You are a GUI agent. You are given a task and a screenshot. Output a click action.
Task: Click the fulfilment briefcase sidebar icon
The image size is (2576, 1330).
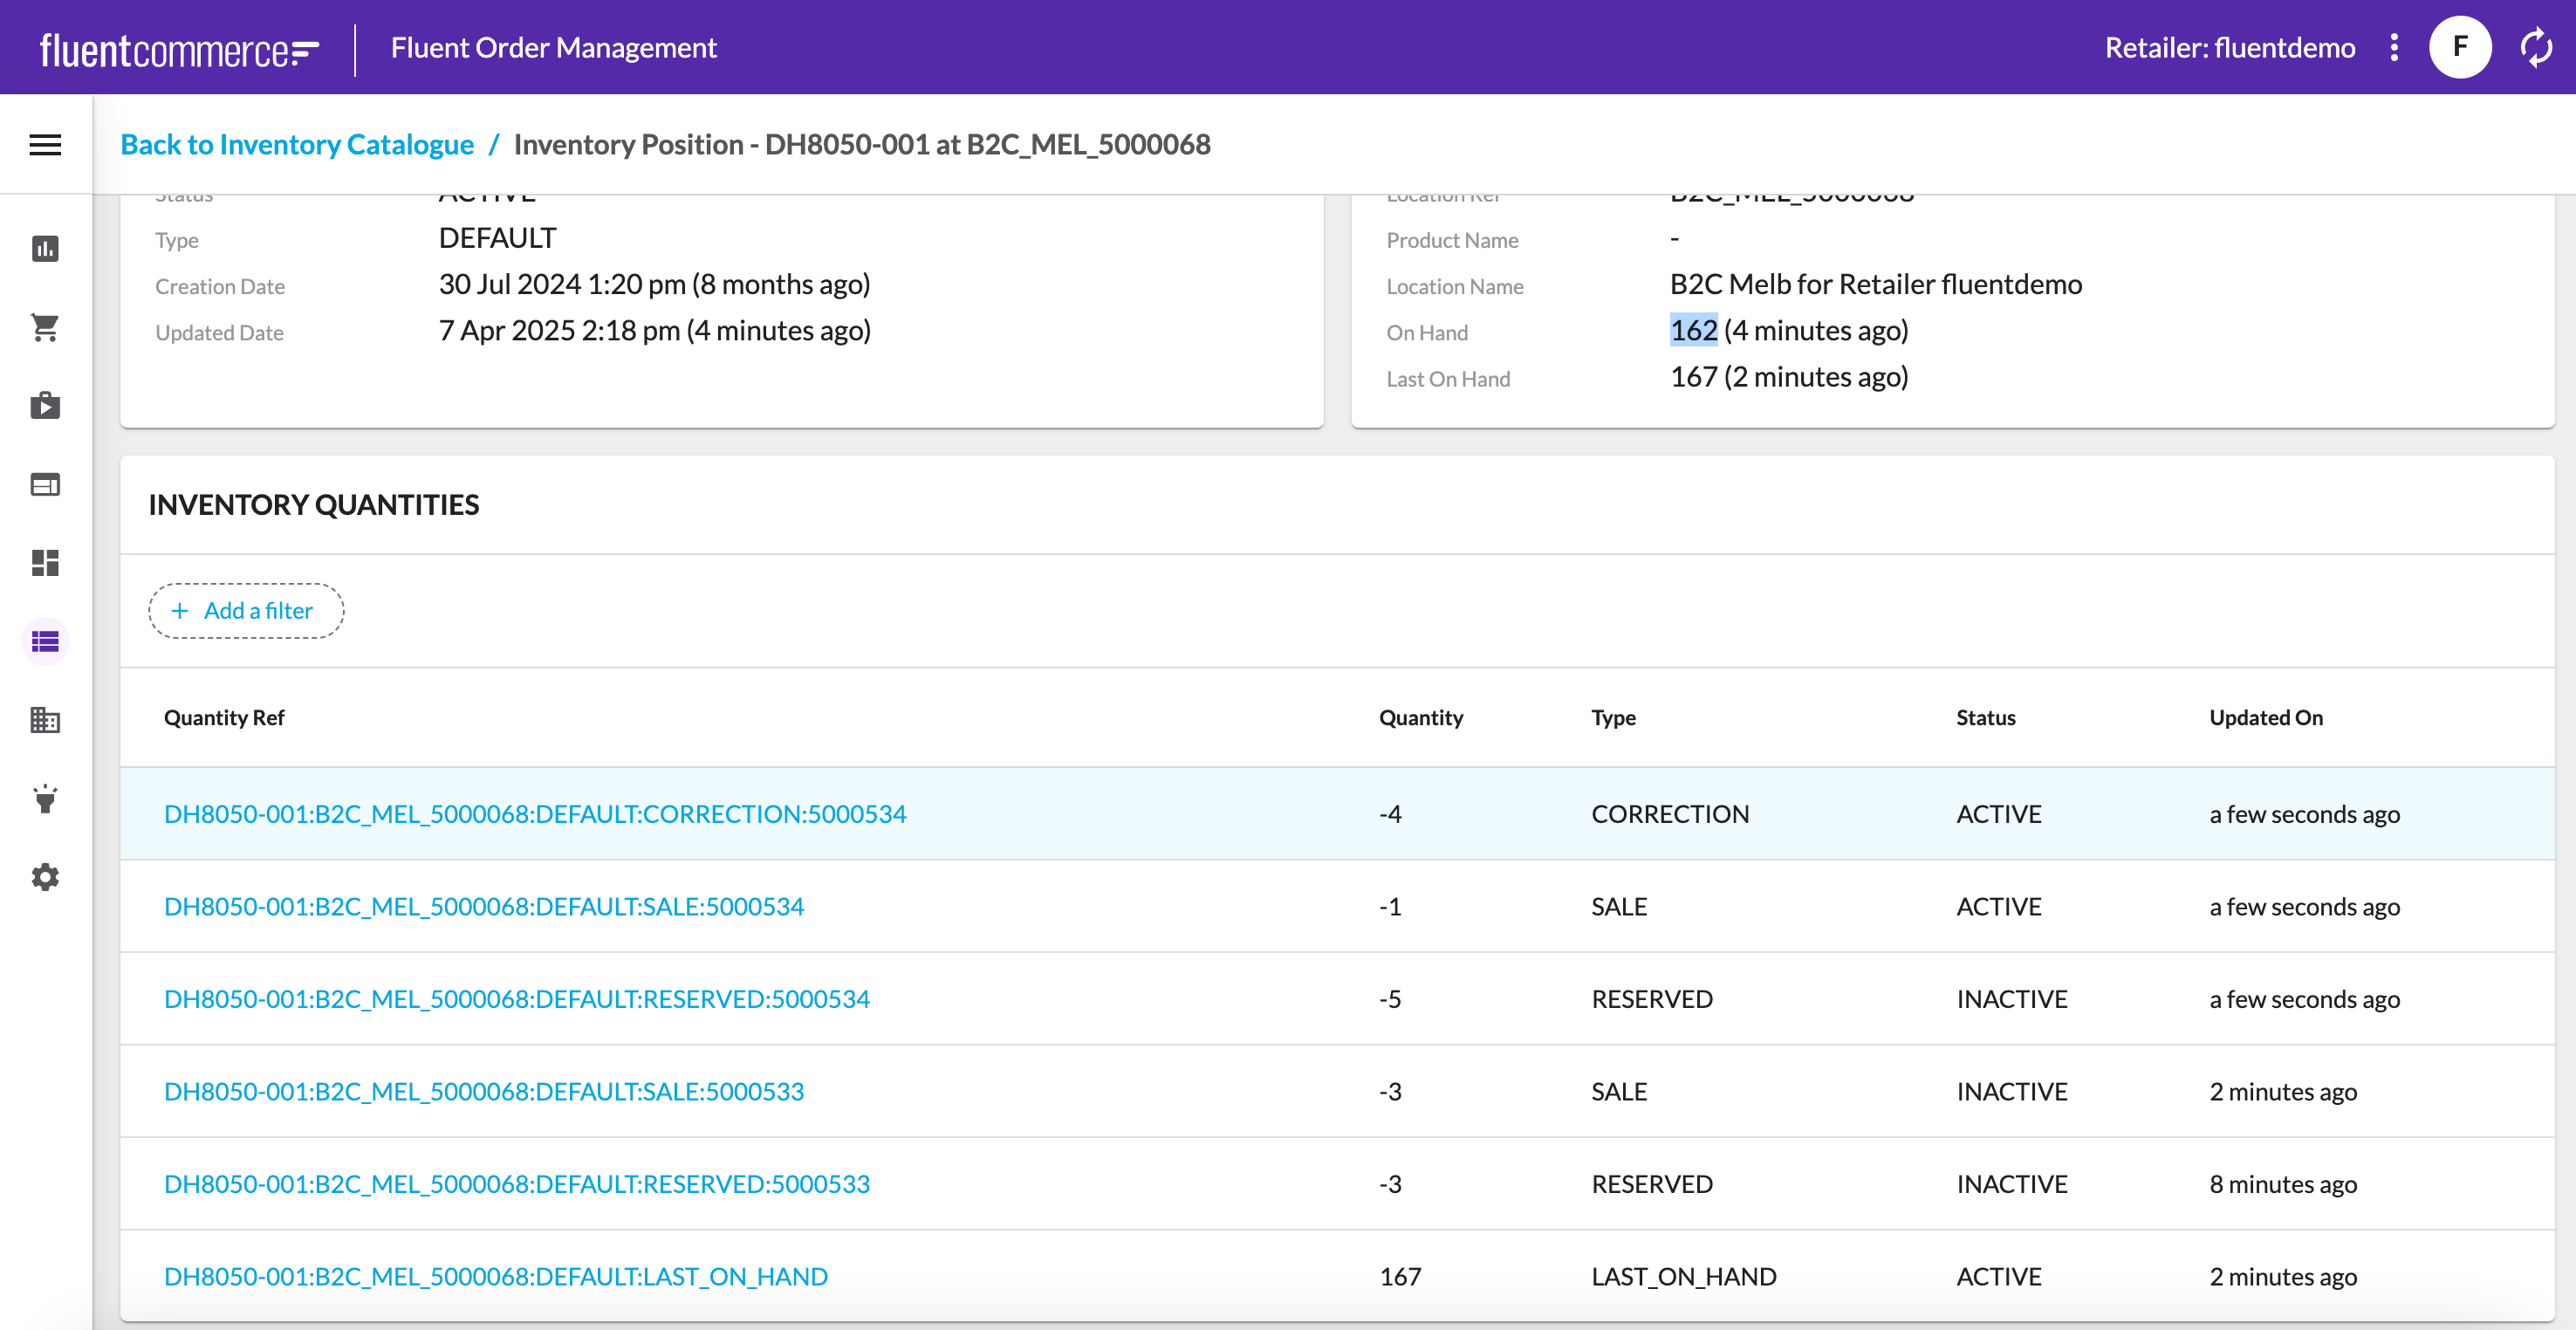point(45,405)
